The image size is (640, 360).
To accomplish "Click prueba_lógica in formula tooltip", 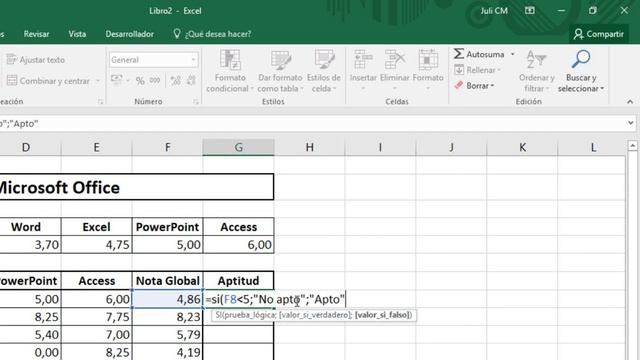I will (x=250, y=315).
